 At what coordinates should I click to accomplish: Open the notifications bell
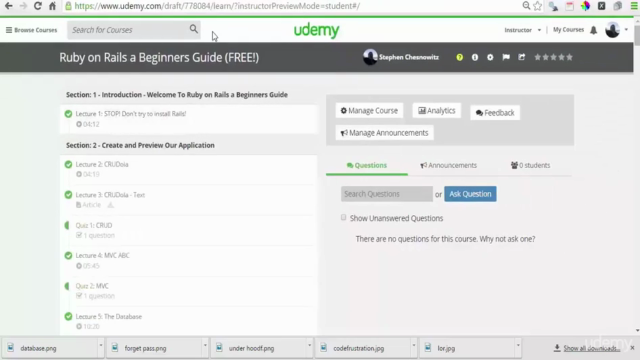[x=593, y=30]
